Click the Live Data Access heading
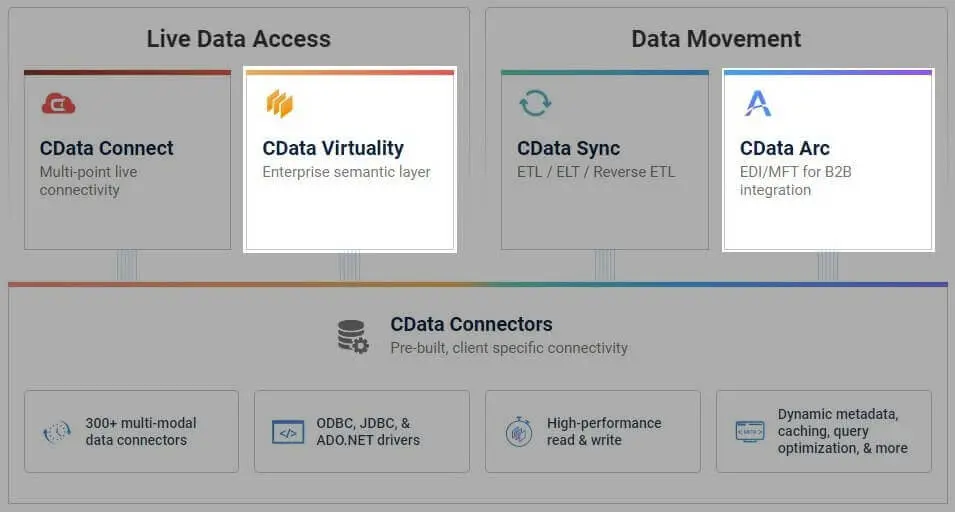Viewport: 955px width, 512px height. click(x=238, y=39)
